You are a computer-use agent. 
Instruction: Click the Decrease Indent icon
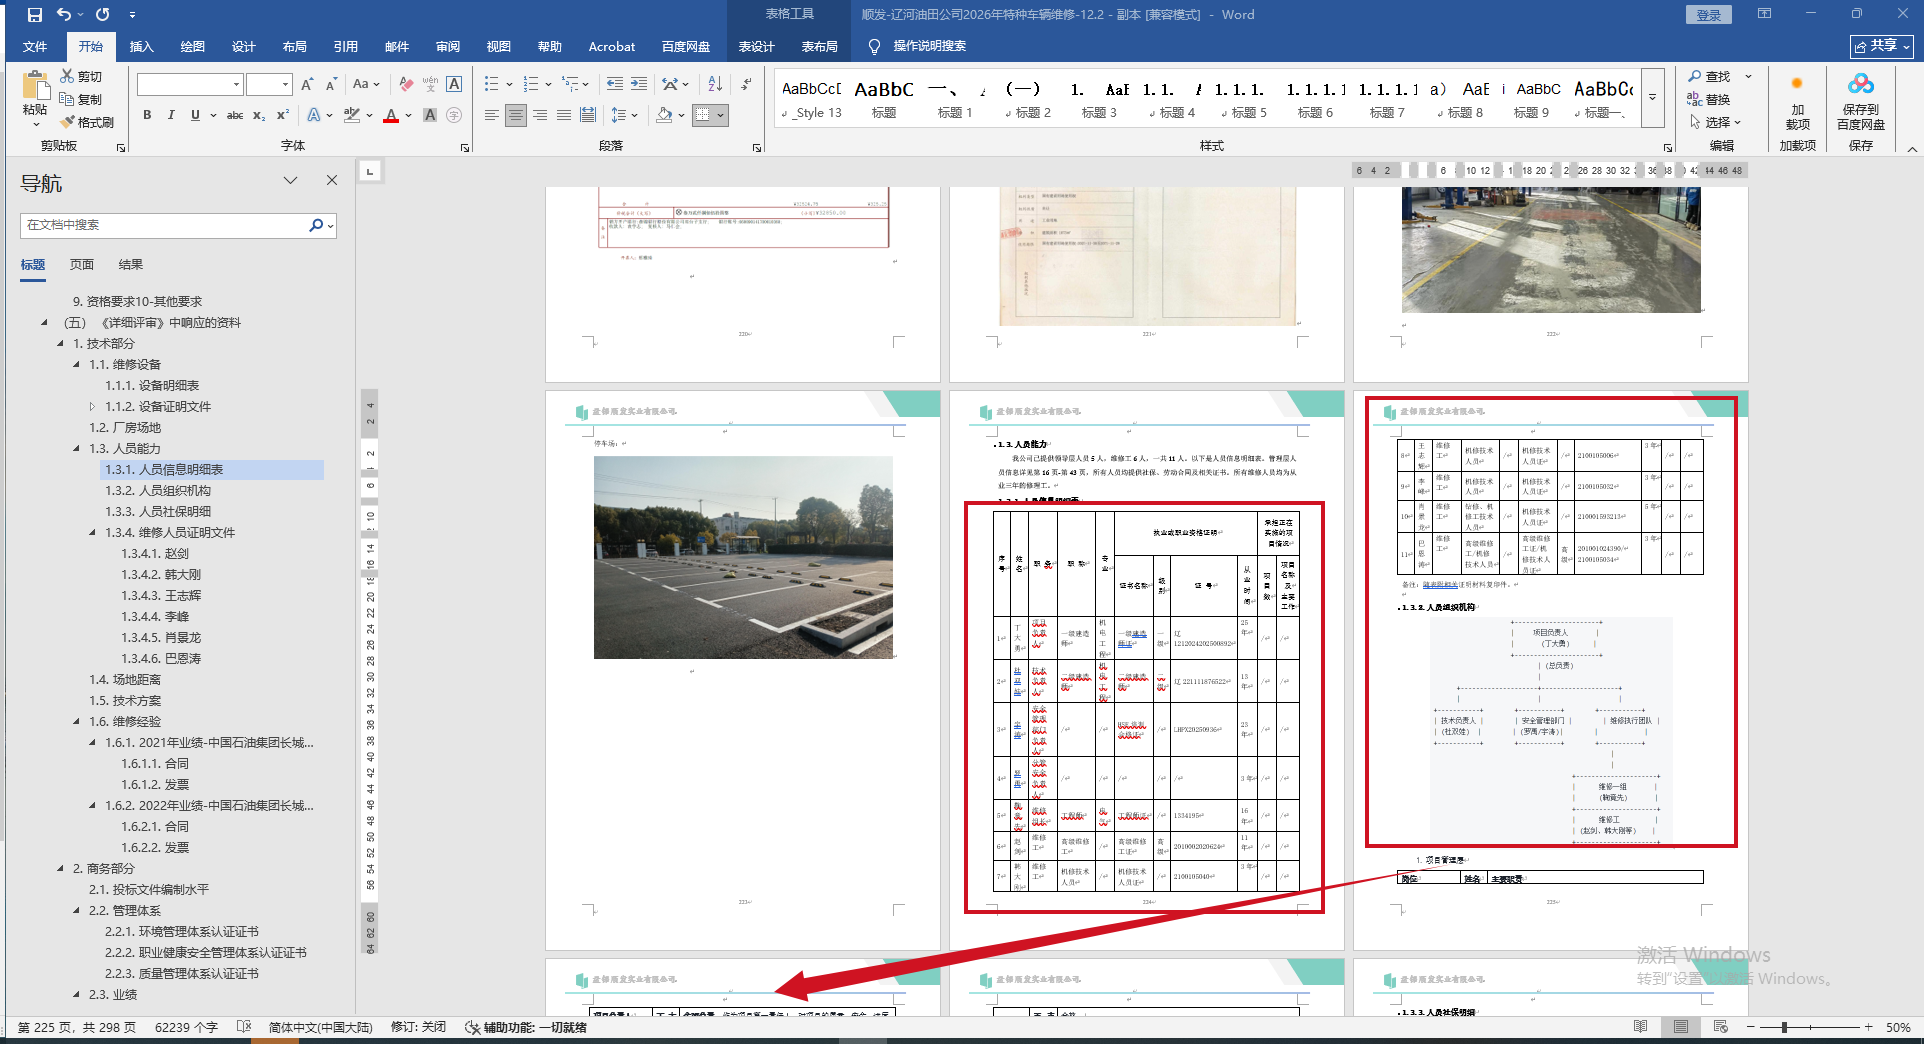pos(614,84)
